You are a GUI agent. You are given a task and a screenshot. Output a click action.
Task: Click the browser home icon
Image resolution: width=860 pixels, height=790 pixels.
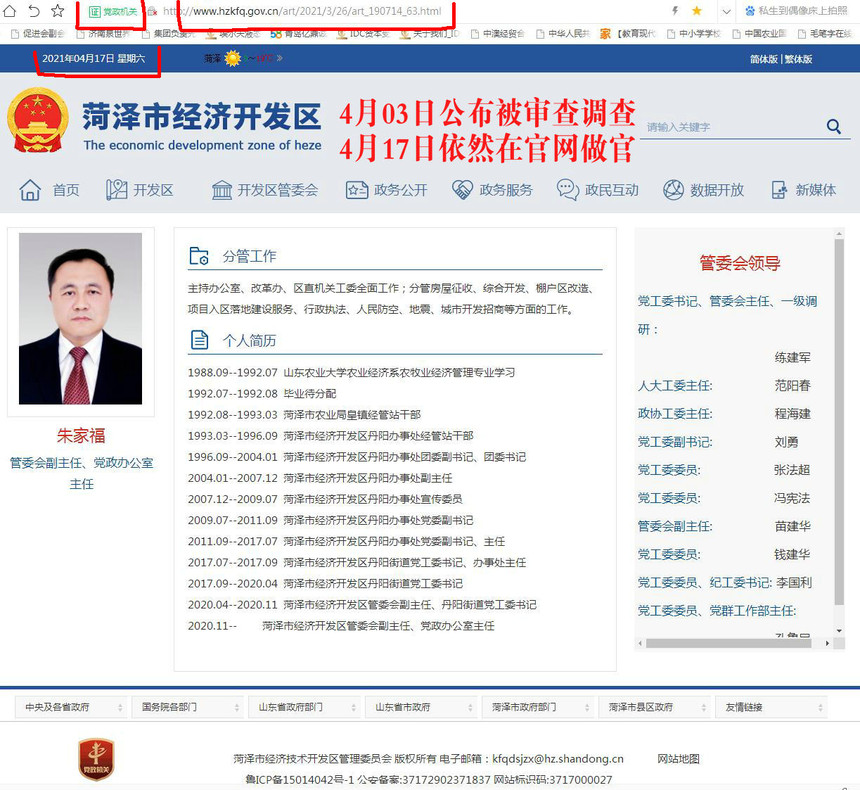(9, 10)
